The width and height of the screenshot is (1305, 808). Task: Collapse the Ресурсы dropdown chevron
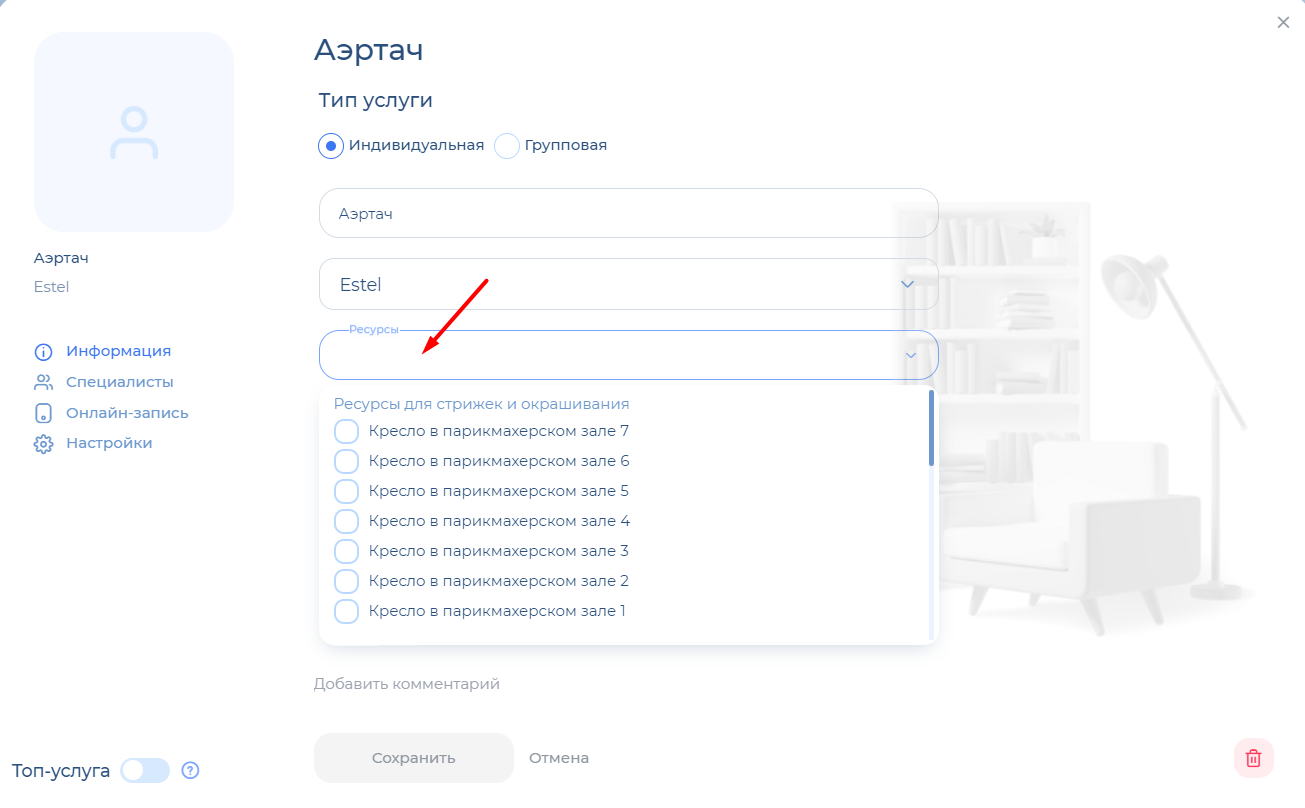click(x=911, y=355)
